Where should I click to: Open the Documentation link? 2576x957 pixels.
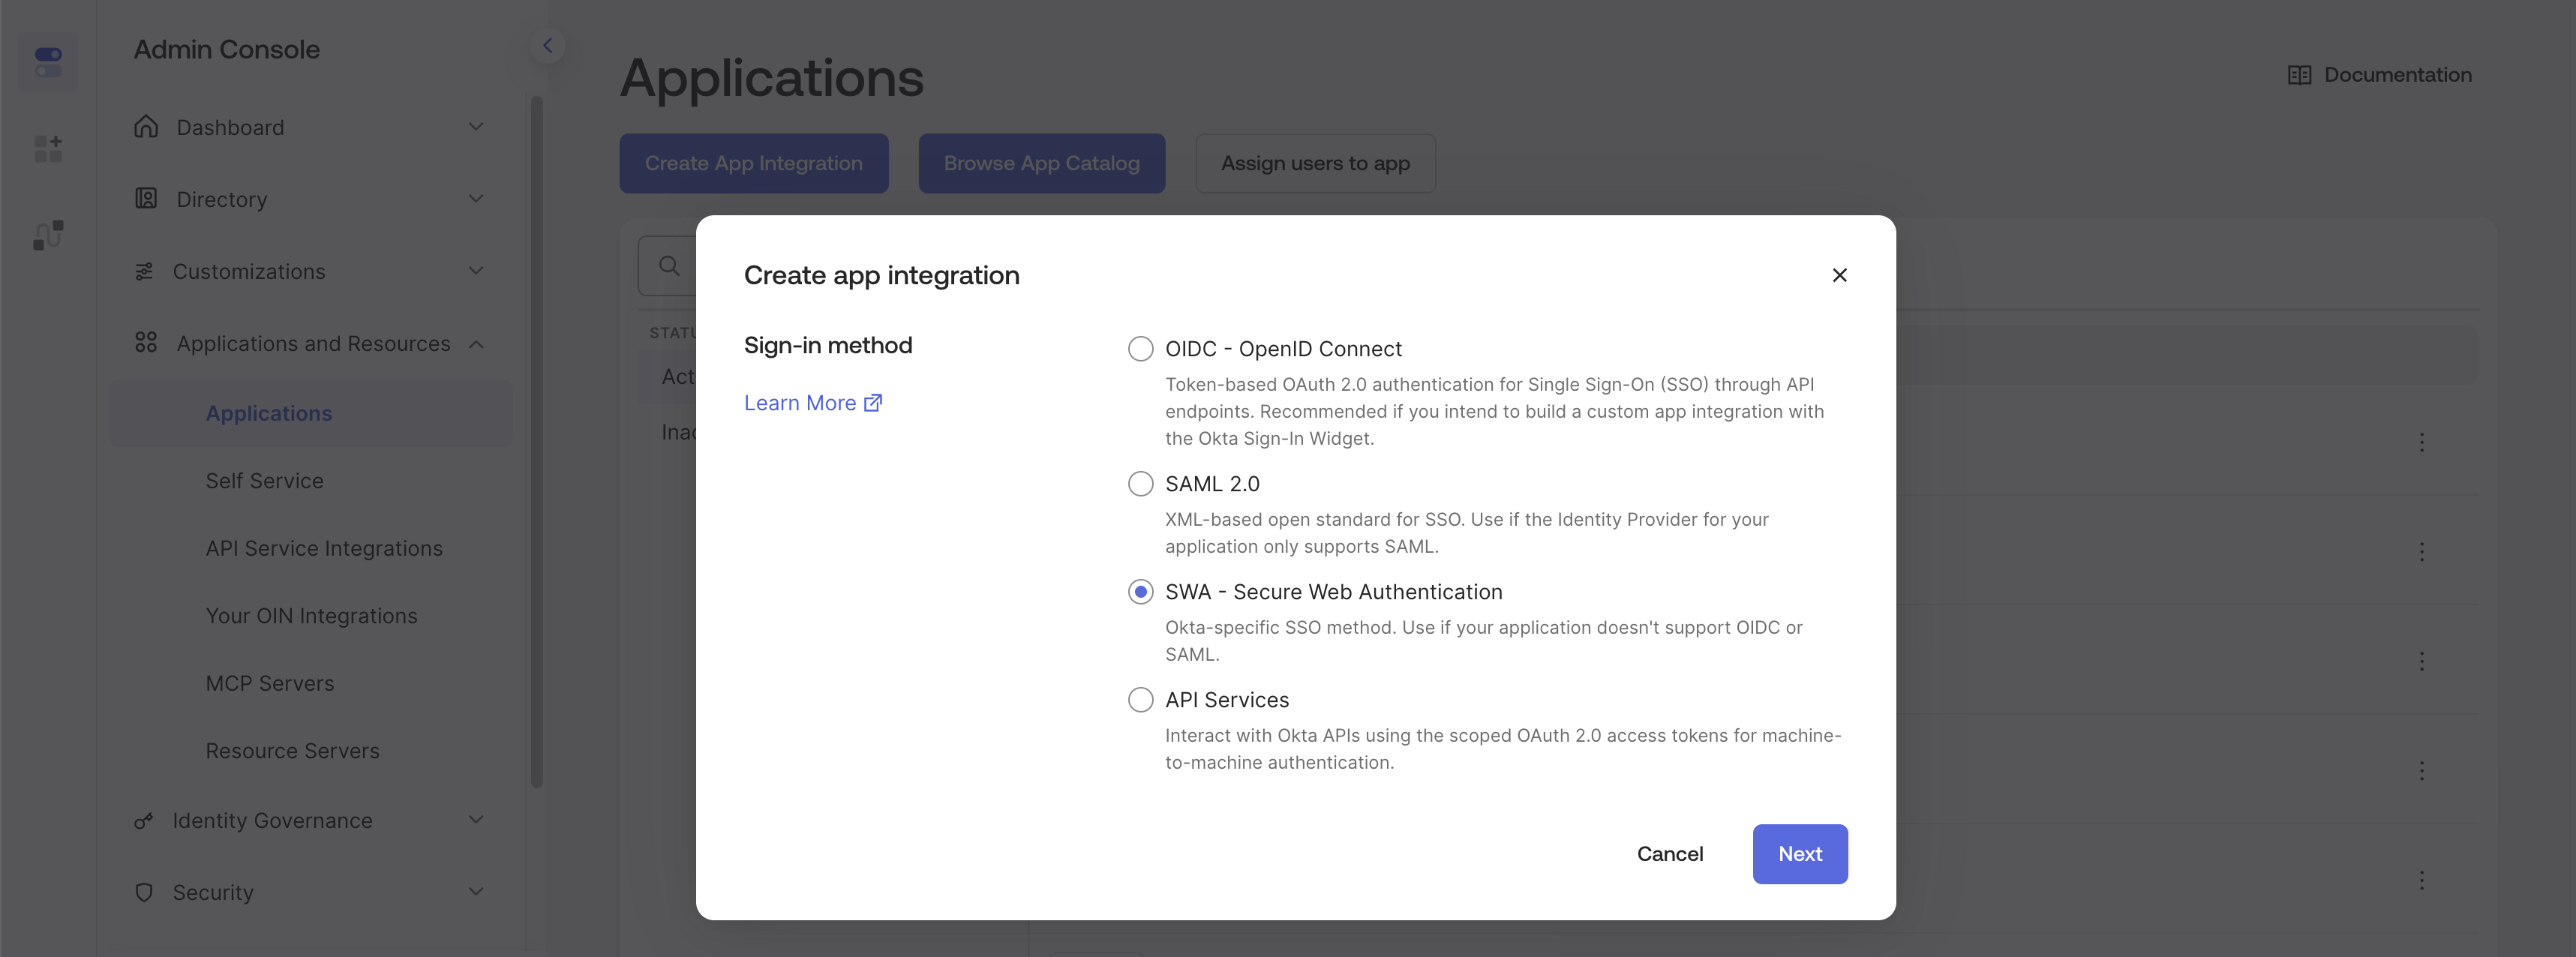[2380, 75]
